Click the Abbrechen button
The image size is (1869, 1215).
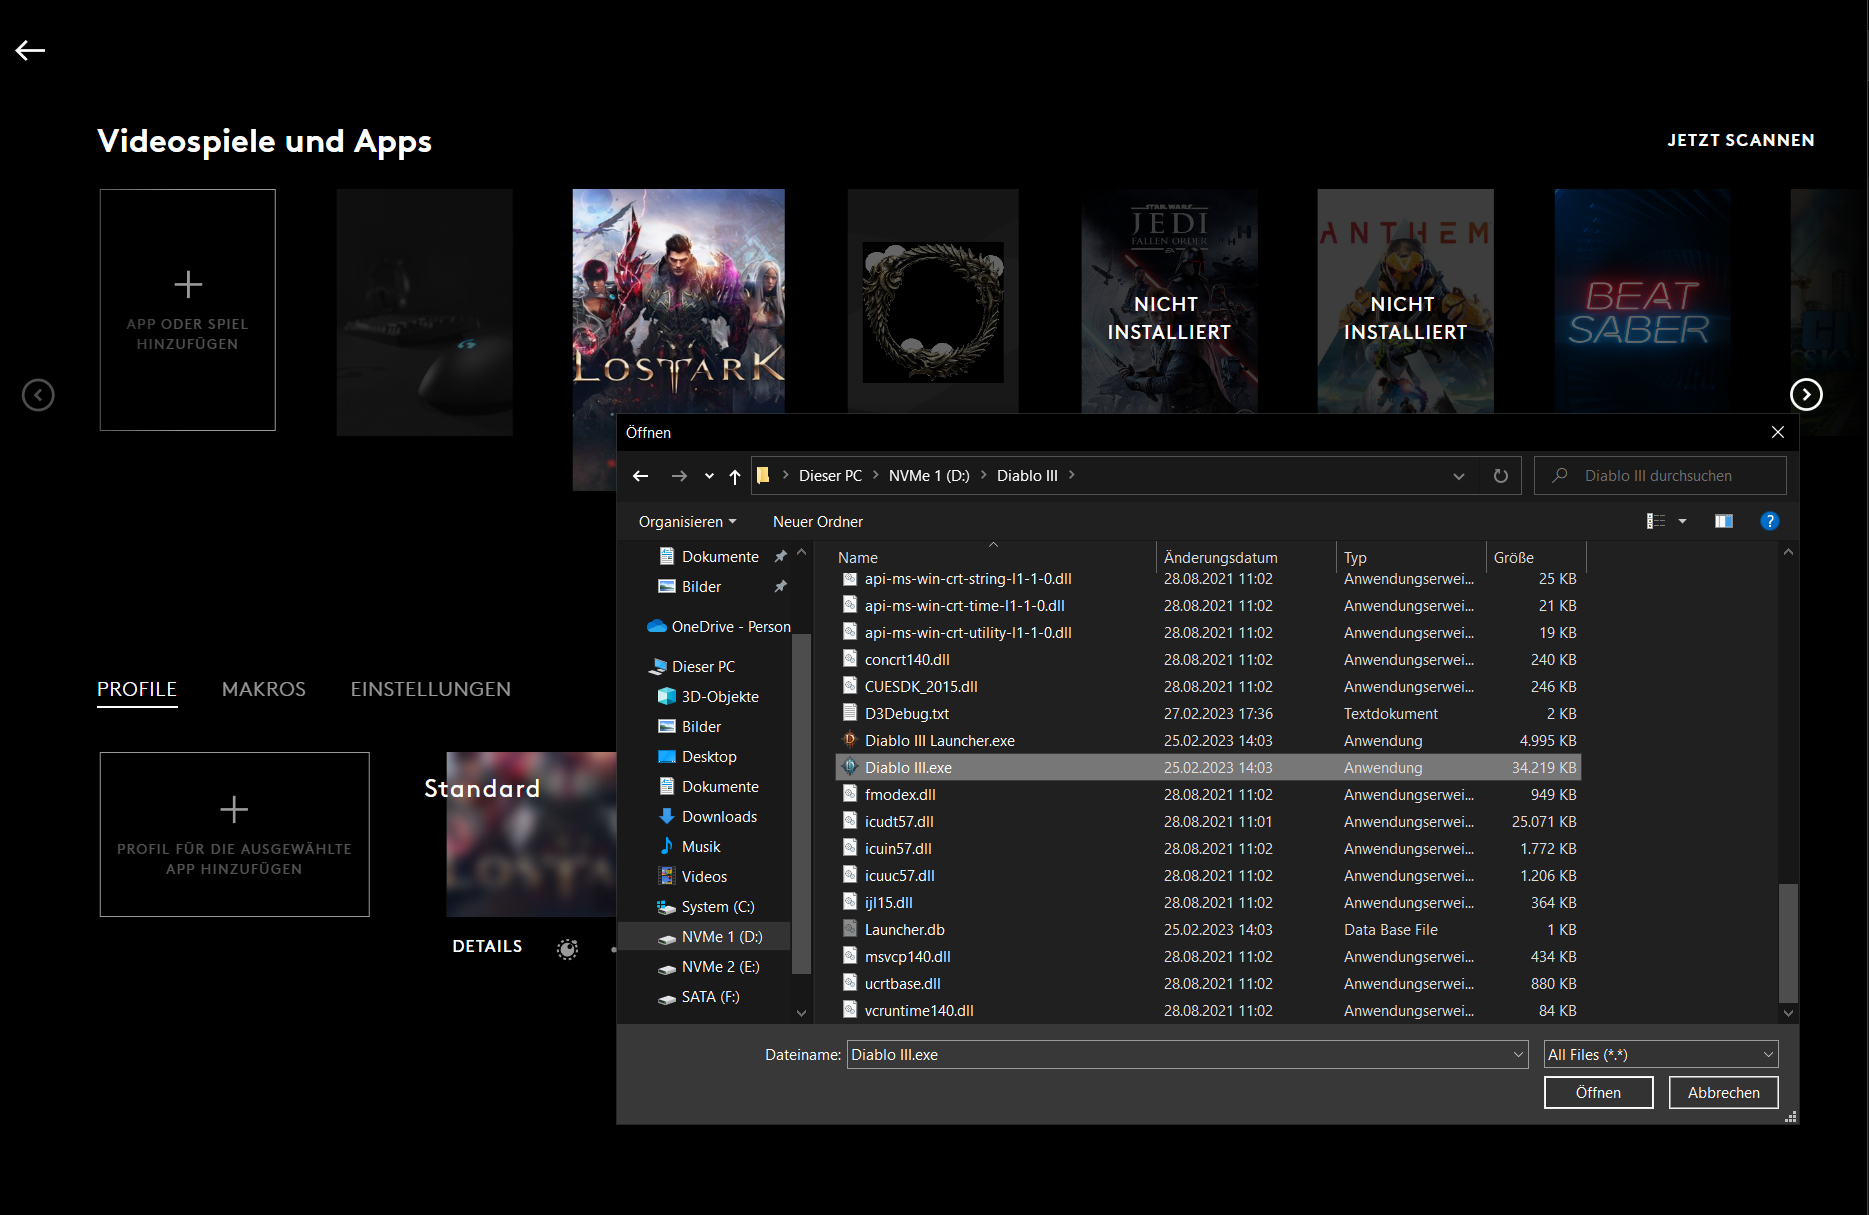coord(1723,1093)
